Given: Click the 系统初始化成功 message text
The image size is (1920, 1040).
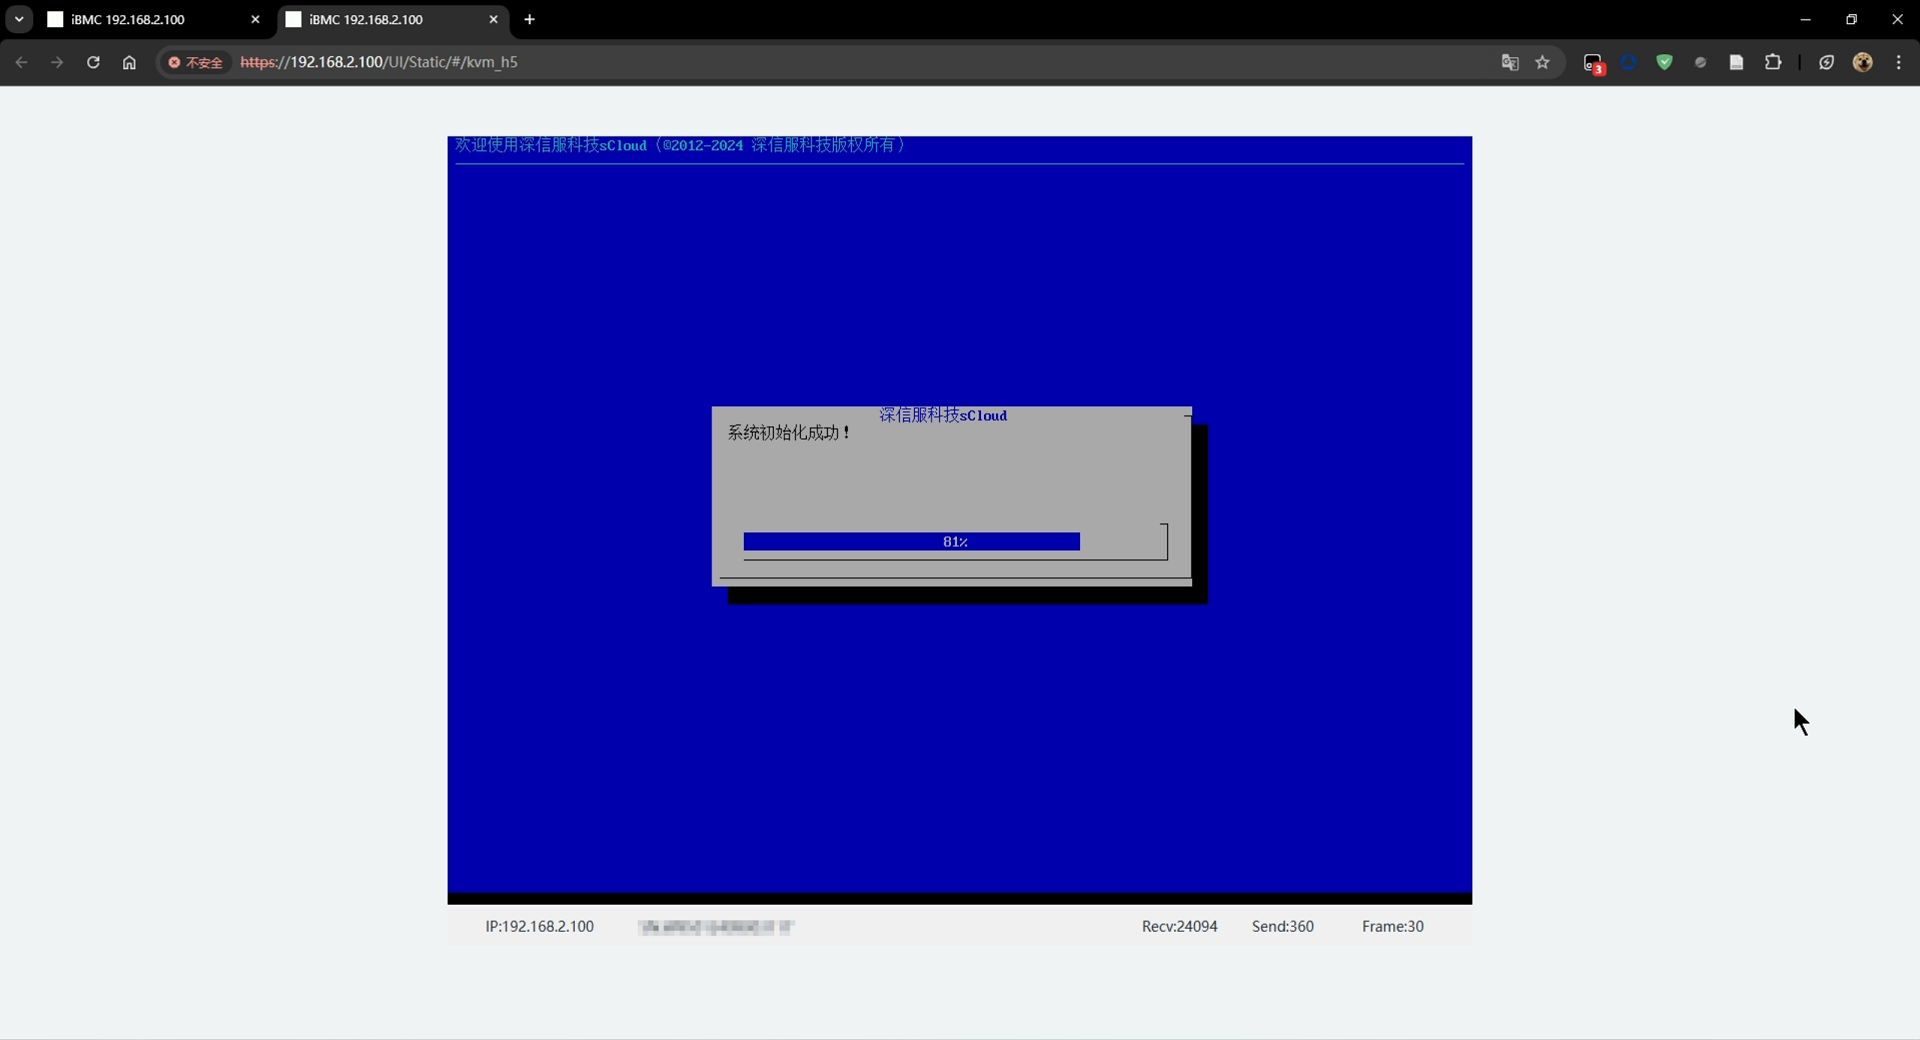Looking at the screenshot, I should click(x=789, y=432).
